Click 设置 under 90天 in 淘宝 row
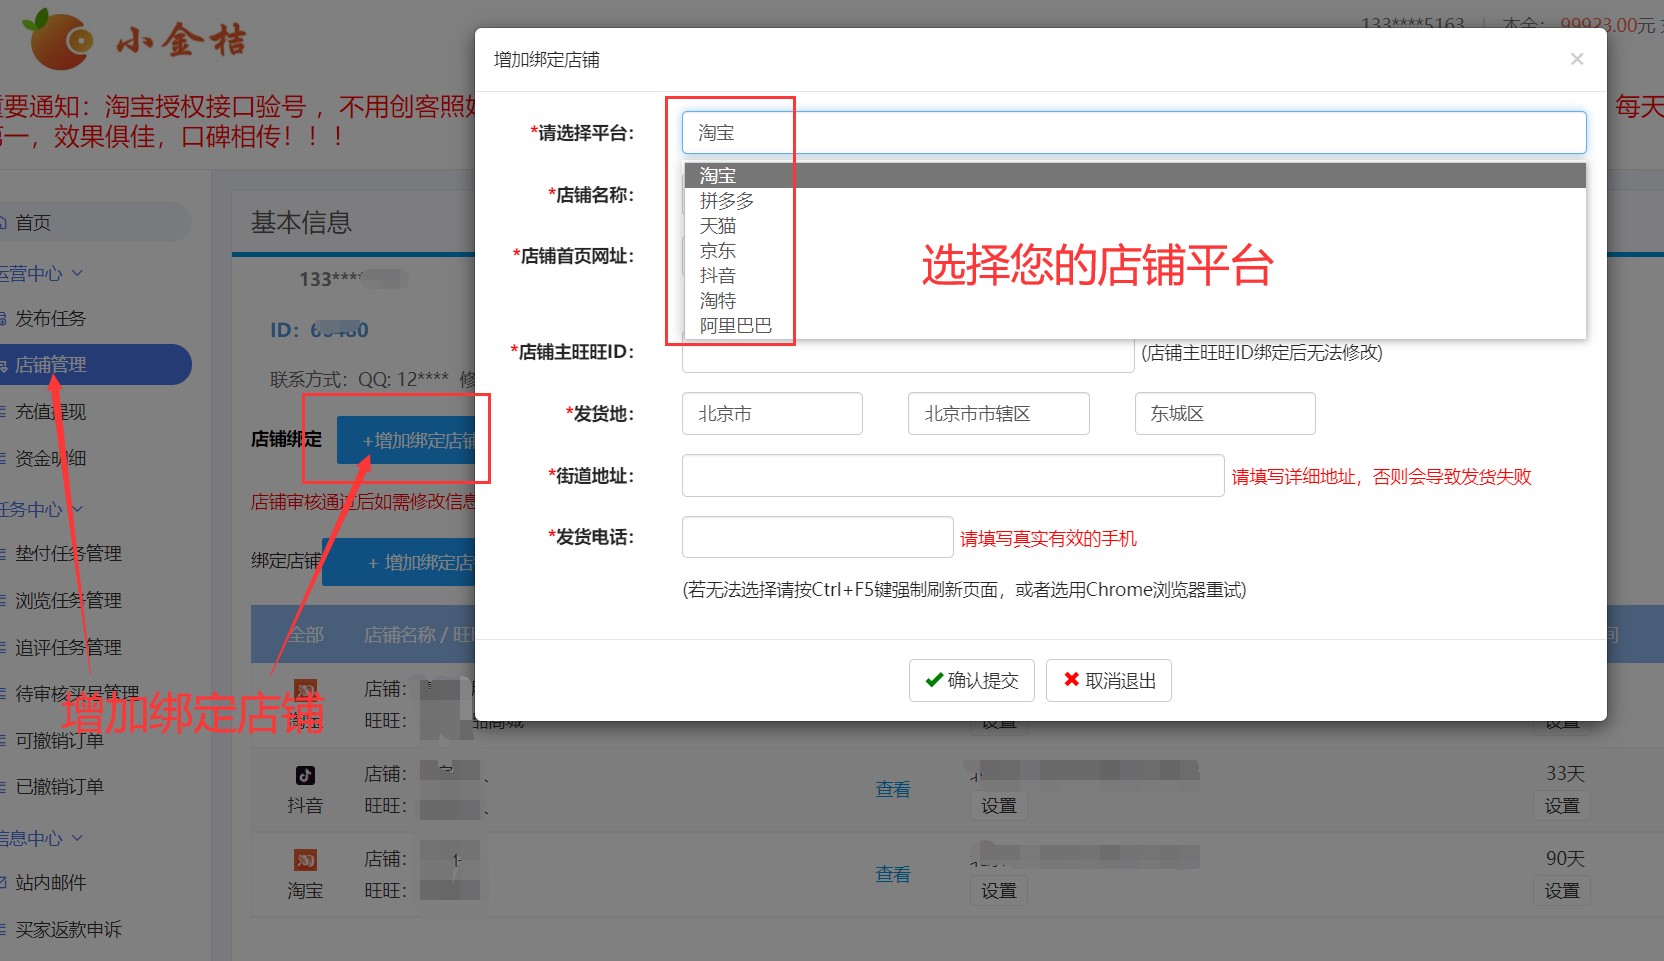The height and width of the screenshot is (961, 1664). pyautogui.click(x=1562, y=890)
